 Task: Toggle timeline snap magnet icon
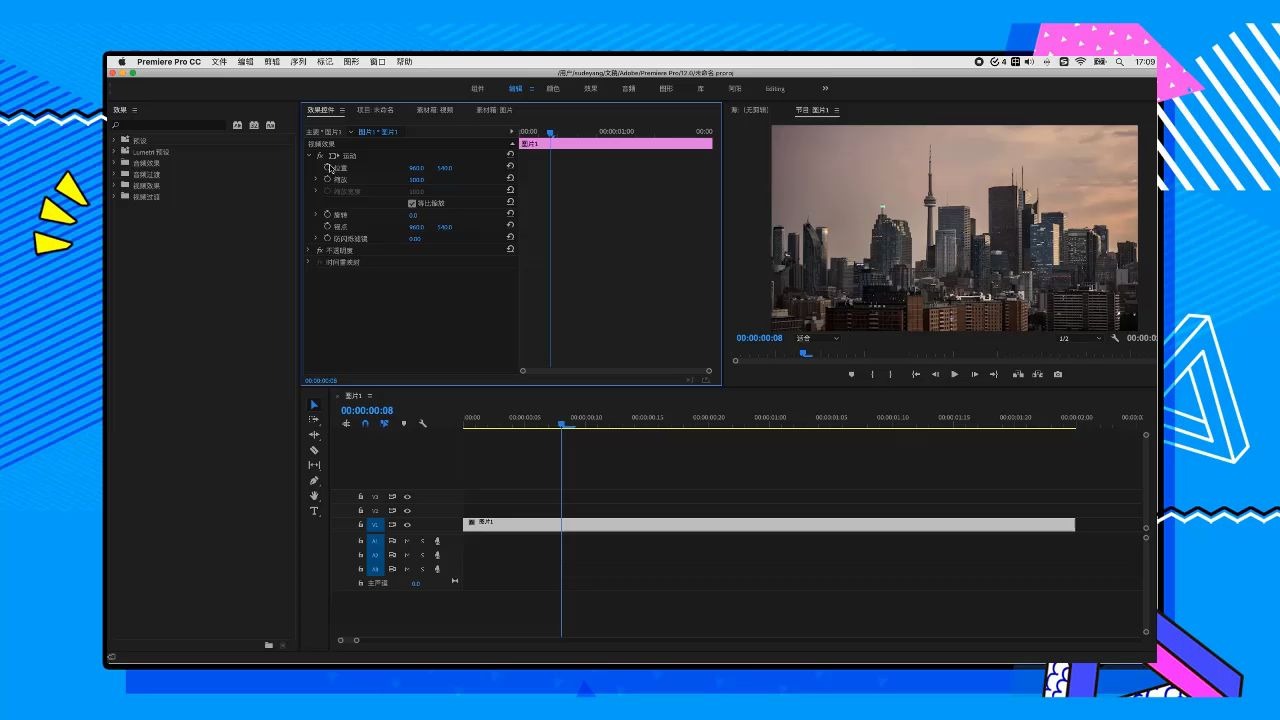point(365,424)
